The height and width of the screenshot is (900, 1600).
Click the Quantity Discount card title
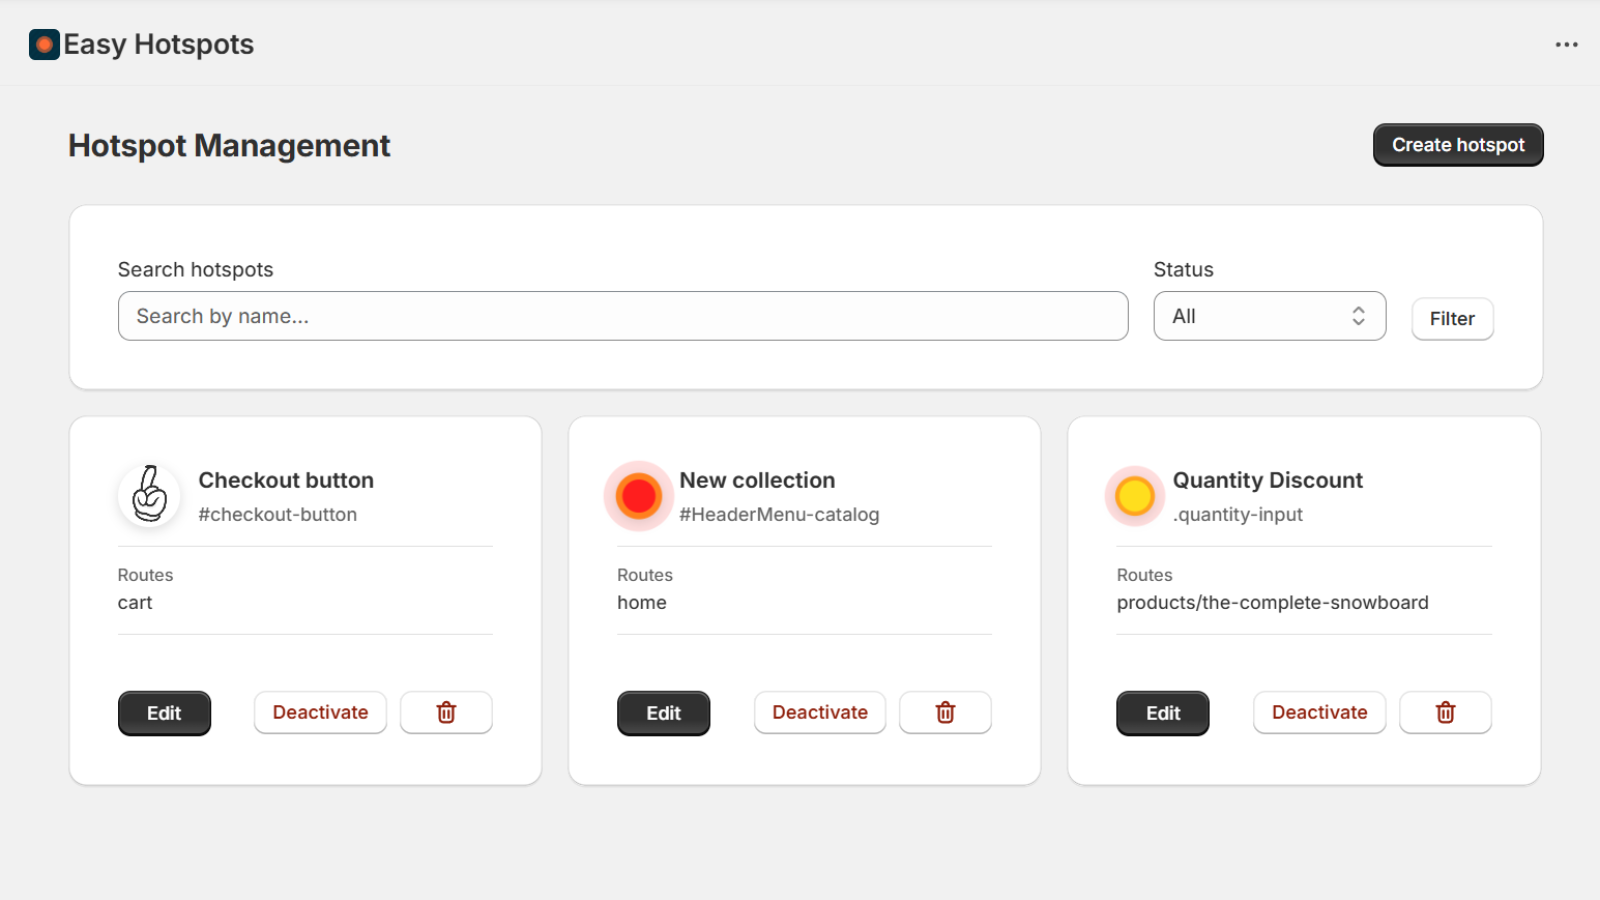[1267, 480]
